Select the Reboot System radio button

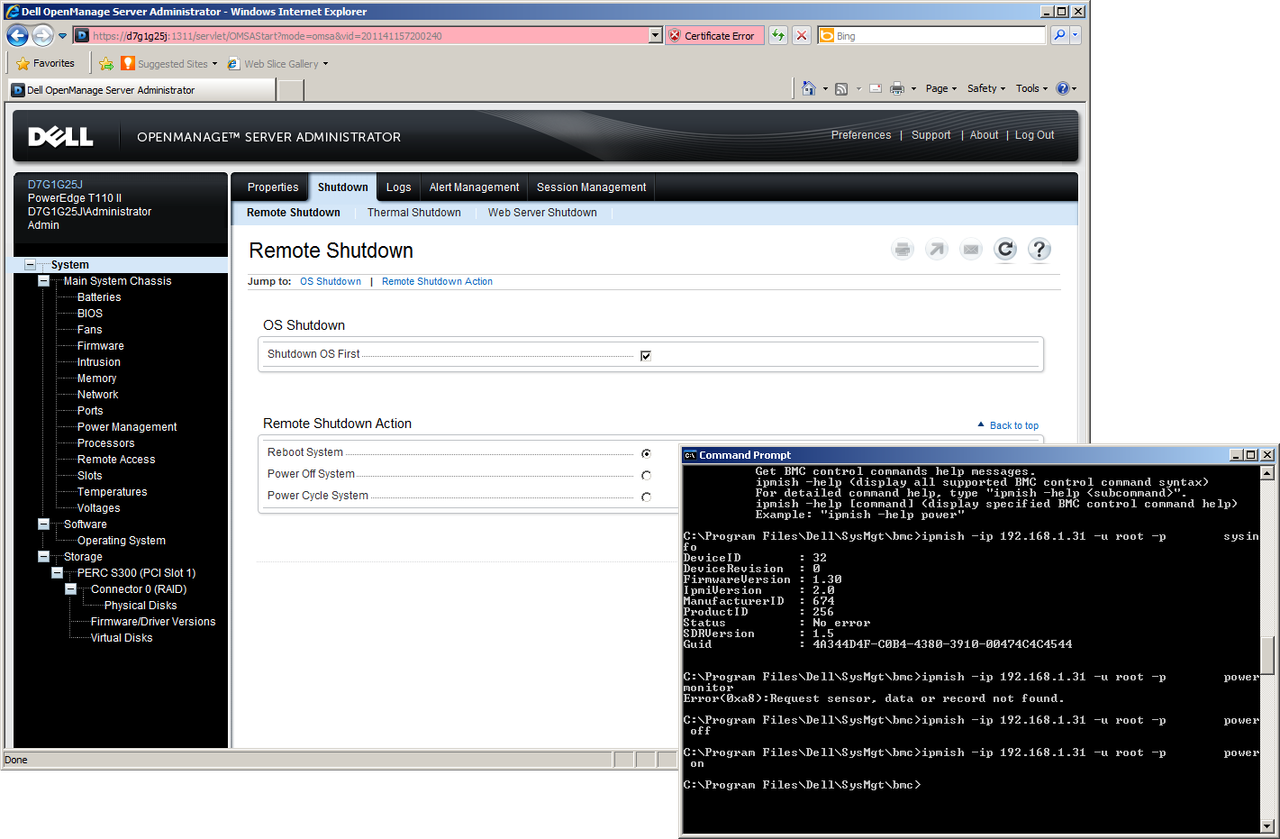(646, 453)
